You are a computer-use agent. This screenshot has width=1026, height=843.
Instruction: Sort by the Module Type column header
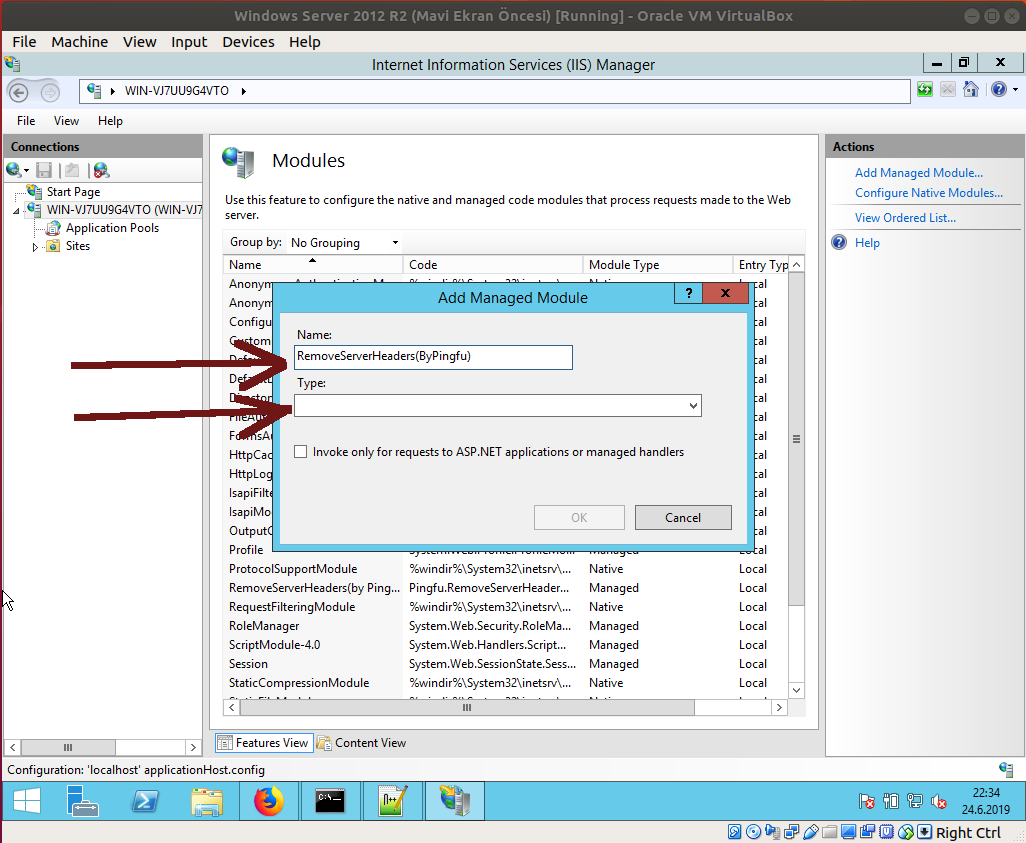tap(658, 264)
